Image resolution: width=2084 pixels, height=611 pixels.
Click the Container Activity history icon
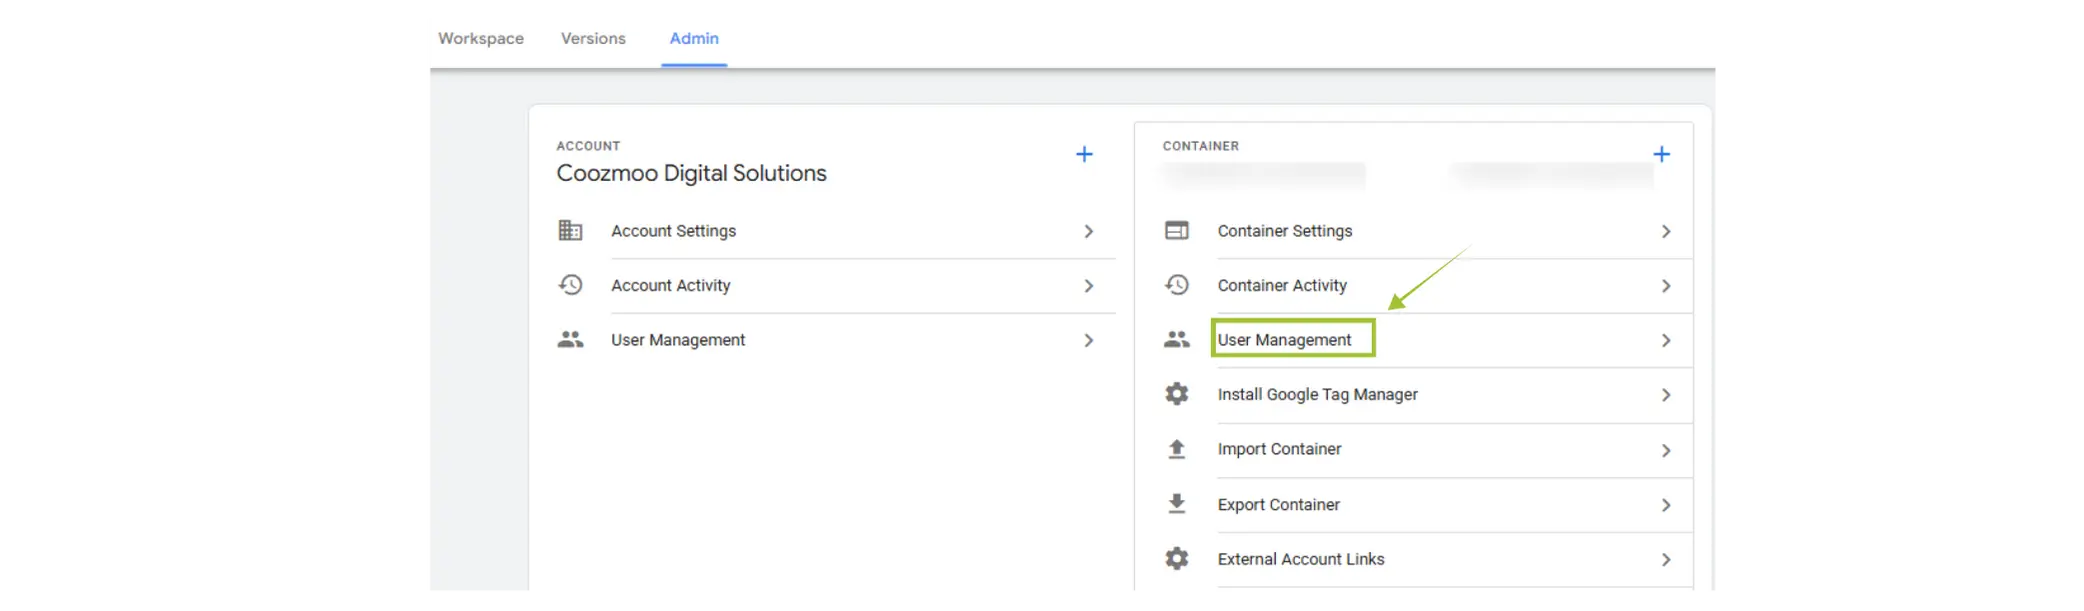pyautogui.click(x=1177, y=285)
